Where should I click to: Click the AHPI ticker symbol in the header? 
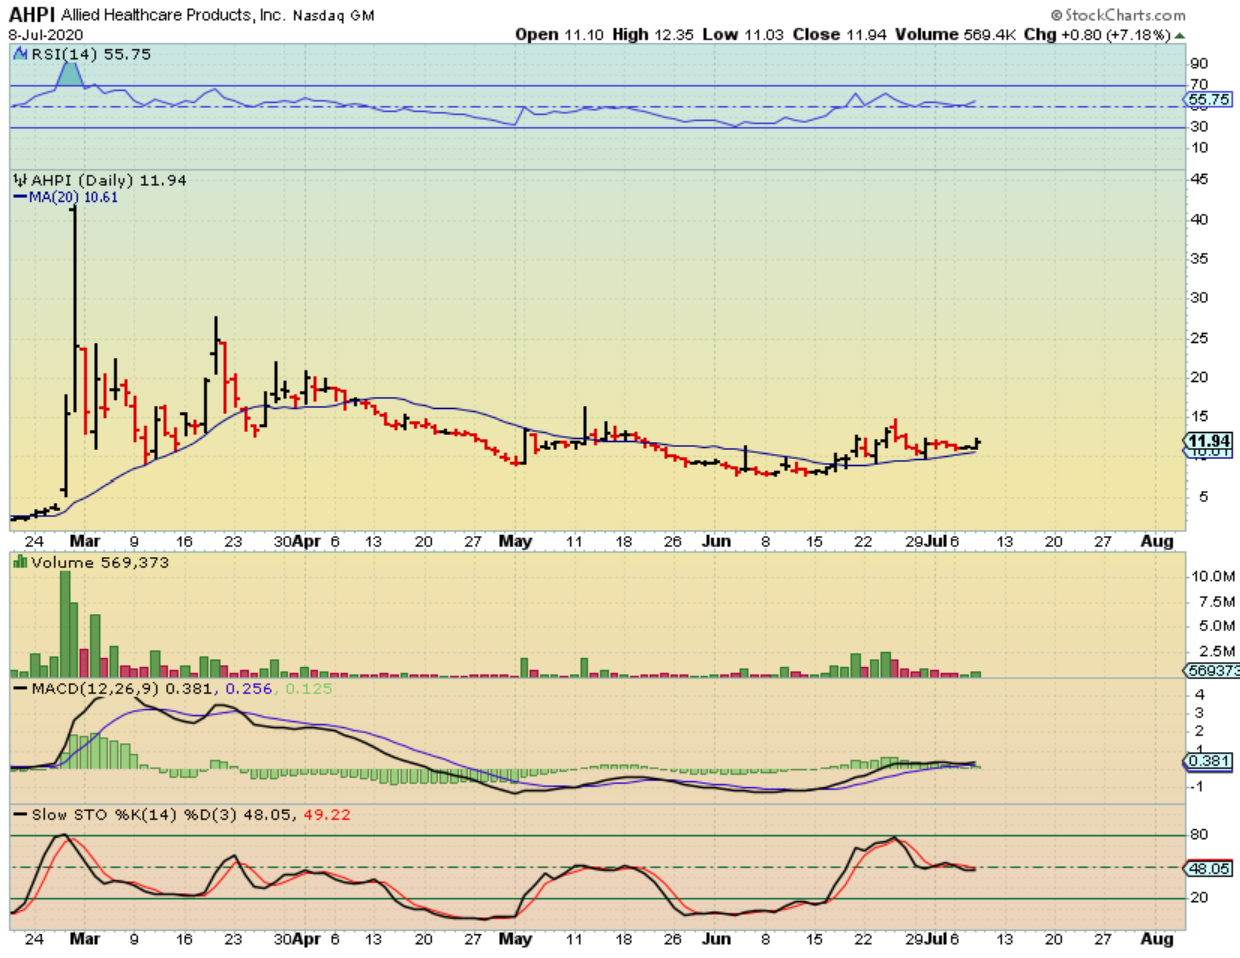[x=32, y=15]
